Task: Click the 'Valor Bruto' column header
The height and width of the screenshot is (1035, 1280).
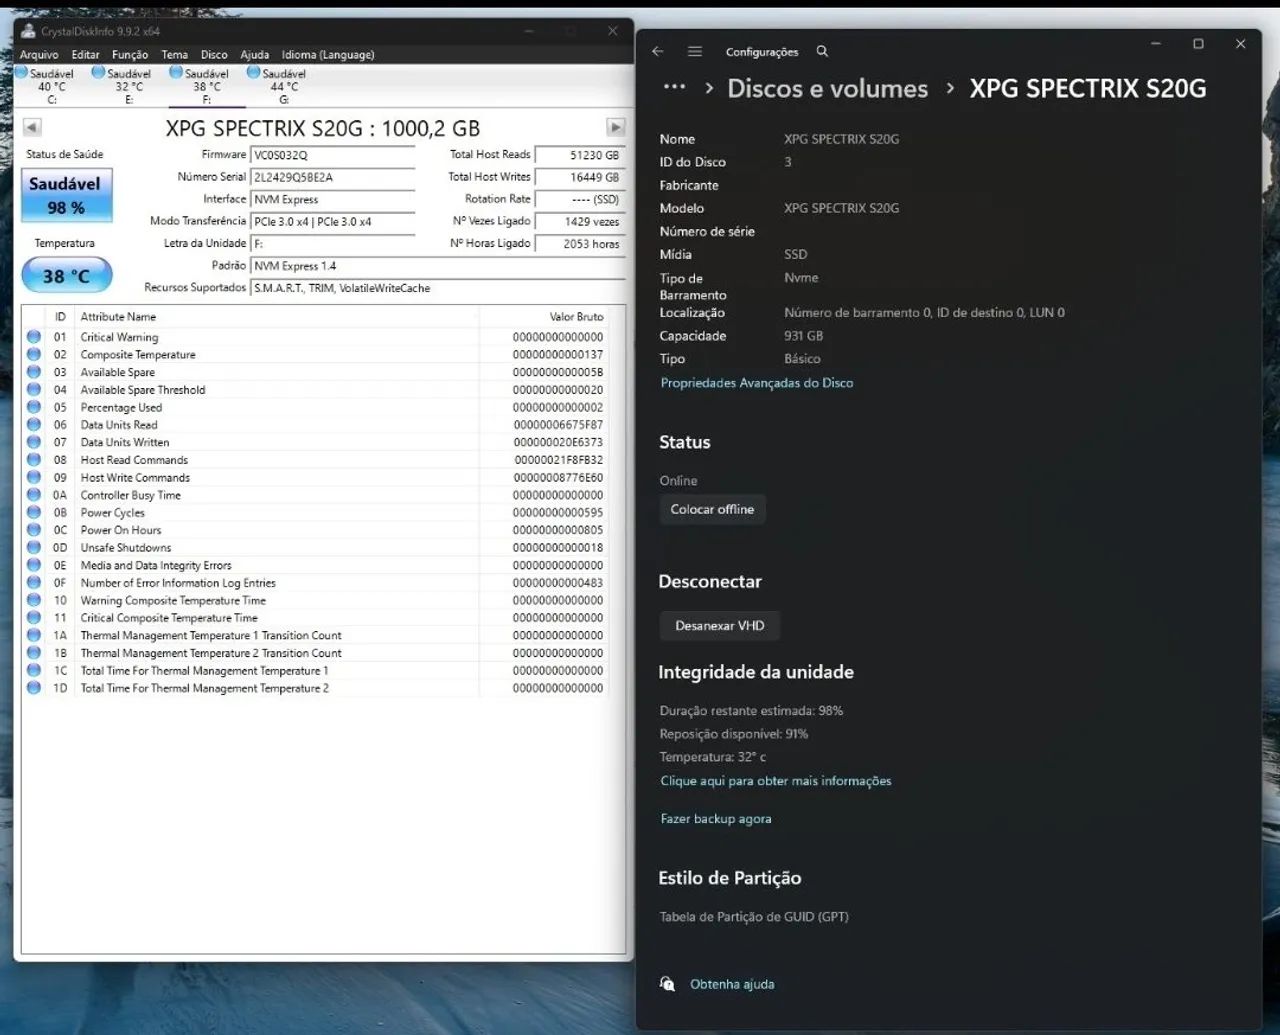Action: (544, 316)
